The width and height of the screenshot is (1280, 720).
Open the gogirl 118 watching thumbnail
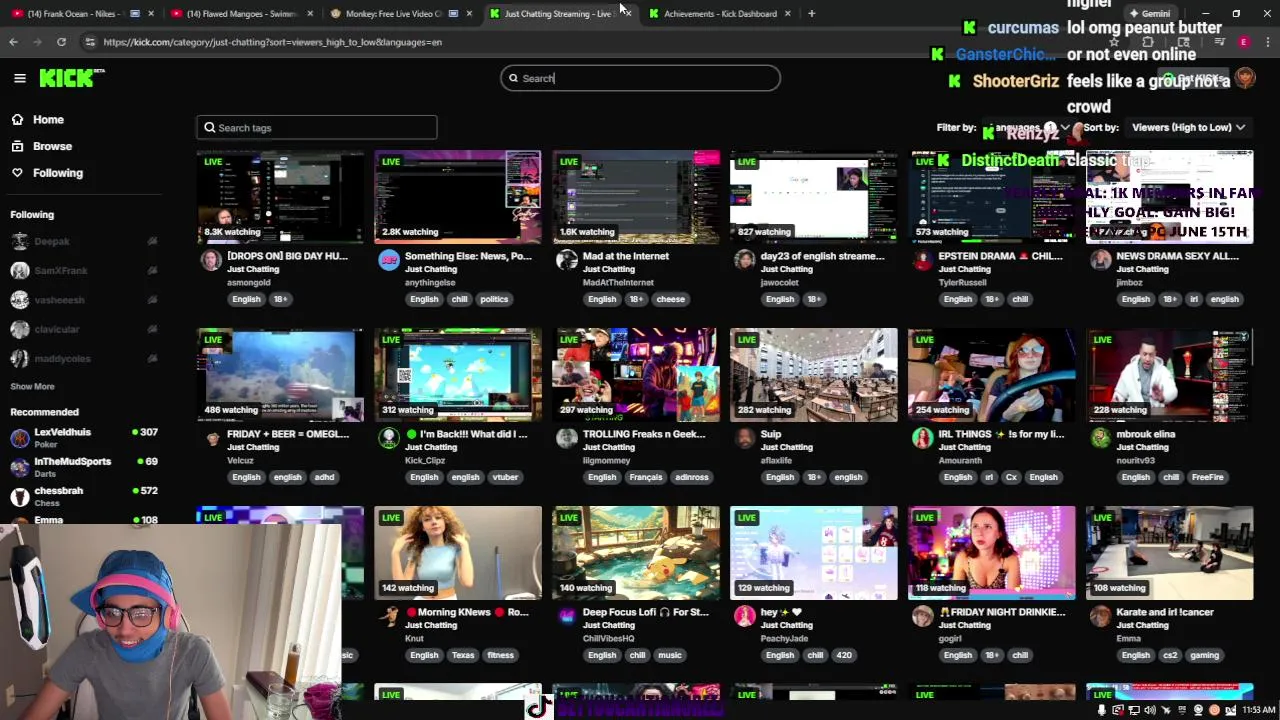[x=992, y=553]
